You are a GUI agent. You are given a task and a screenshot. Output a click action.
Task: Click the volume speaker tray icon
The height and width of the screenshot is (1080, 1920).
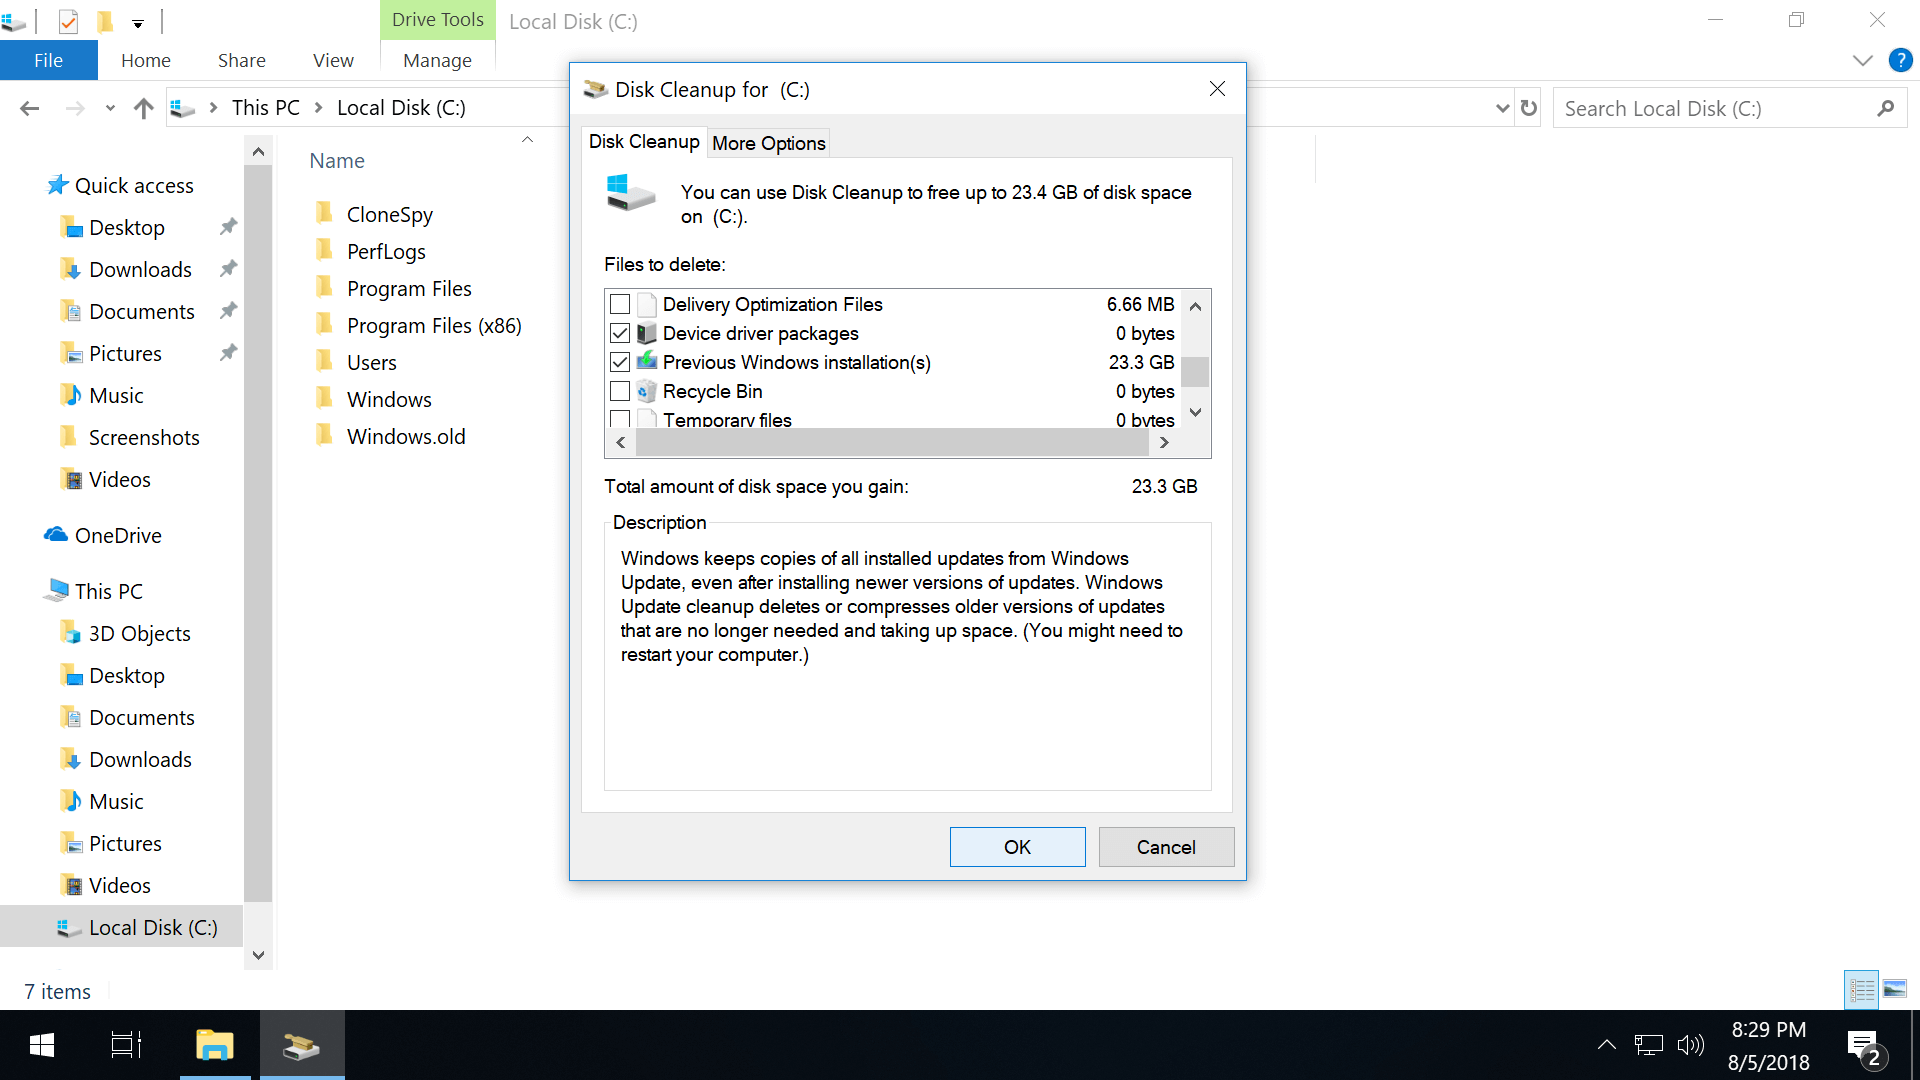coord(1690,1046)
